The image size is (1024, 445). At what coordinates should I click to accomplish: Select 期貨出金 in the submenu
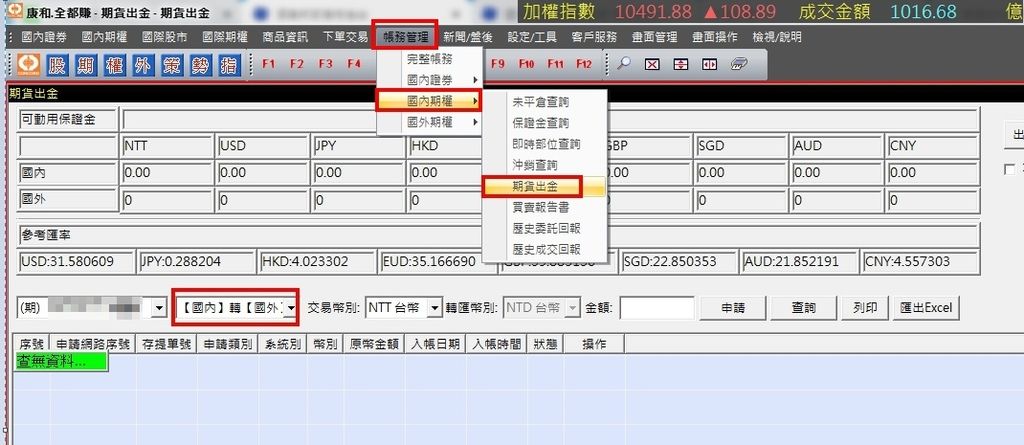tap(545, 186)
